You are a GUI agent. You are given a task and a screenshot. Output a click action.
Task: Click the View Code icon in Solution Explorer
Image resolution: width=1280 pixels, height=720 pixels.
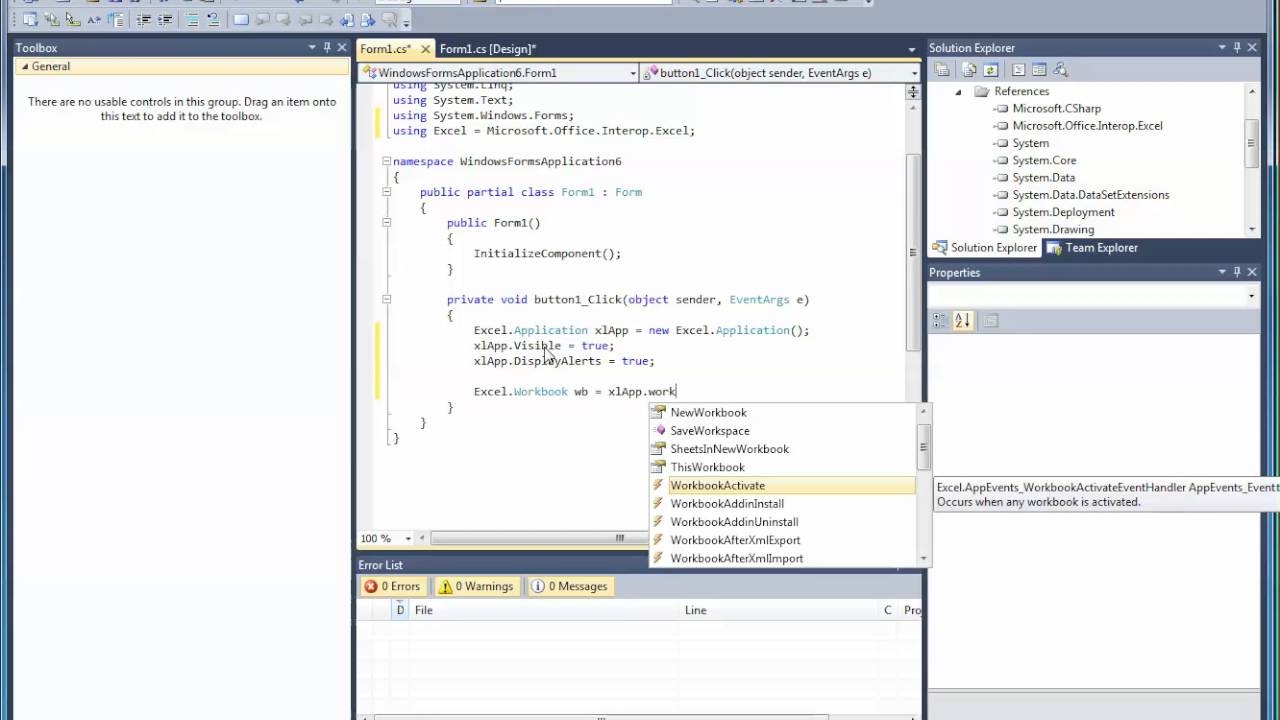coord(1018,69)
